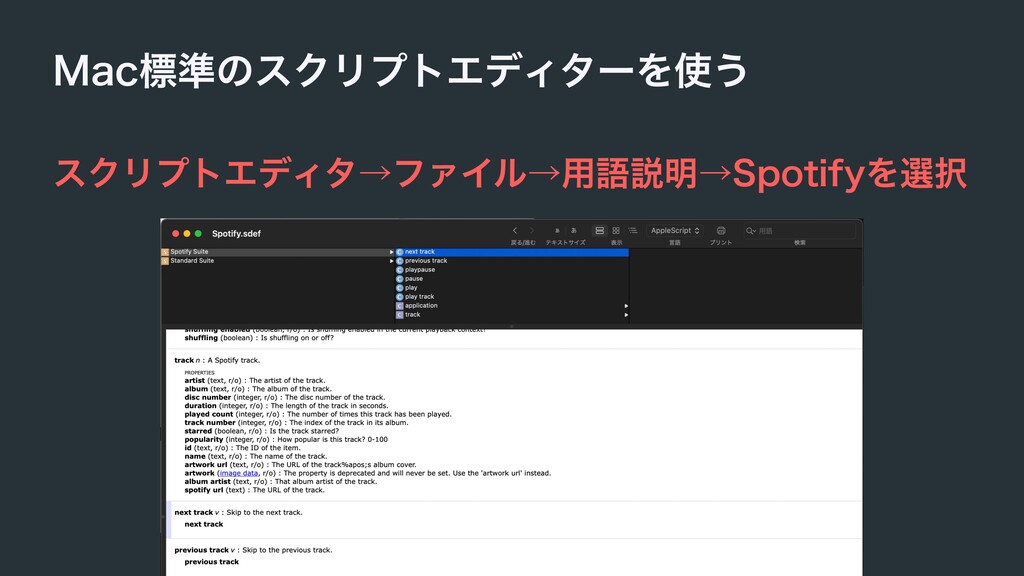
Task: Click 'previous track v : Skip to the previous track.'
Action: tap(253, 550)
